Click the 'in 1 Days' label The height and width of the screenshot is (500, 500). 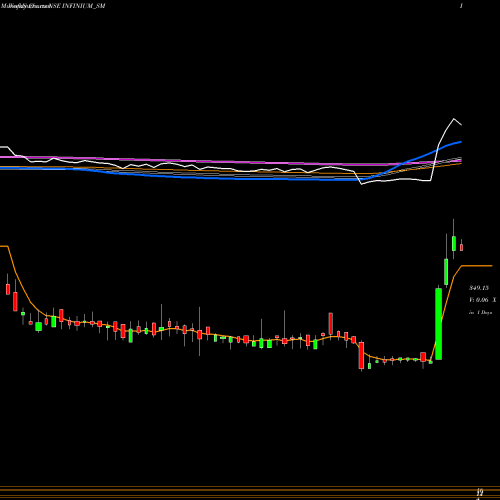pyautogui.click(x=481, y=313)
